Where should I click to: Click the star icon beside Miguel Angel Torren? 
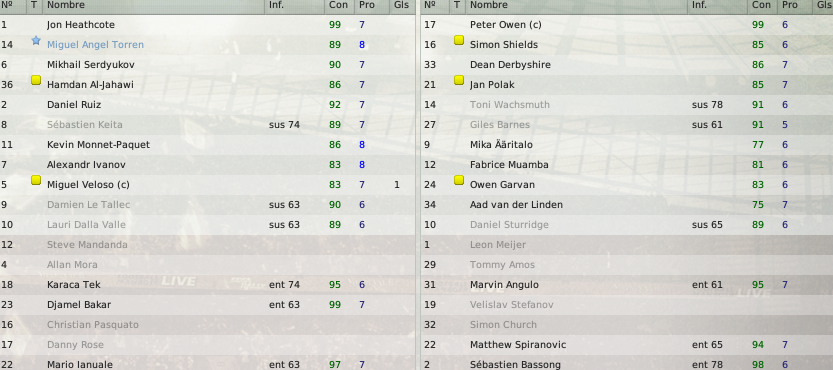point(36,40)
